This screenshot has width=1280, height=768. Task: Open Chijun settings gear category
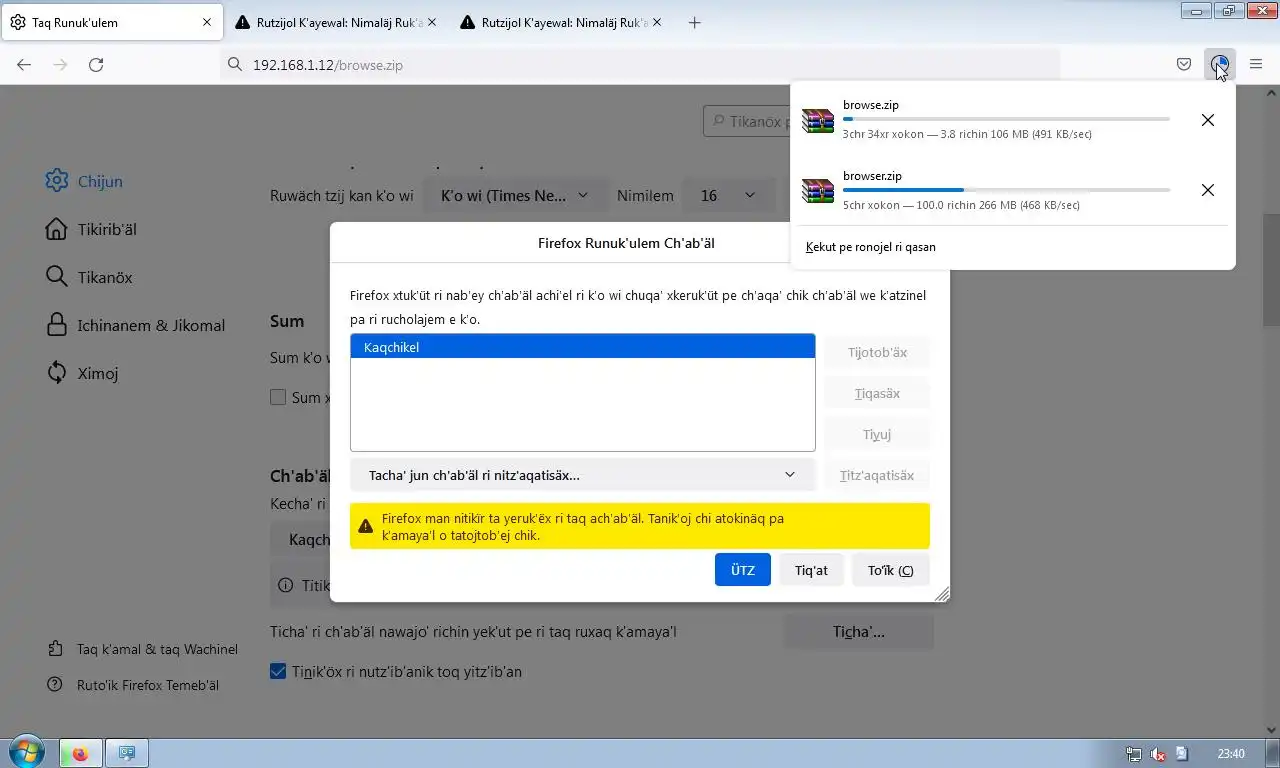click(84, 181)
